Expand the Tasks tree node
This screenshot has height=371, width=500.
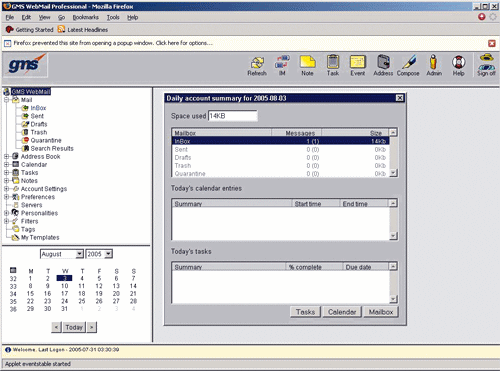(x=6, y=172)
